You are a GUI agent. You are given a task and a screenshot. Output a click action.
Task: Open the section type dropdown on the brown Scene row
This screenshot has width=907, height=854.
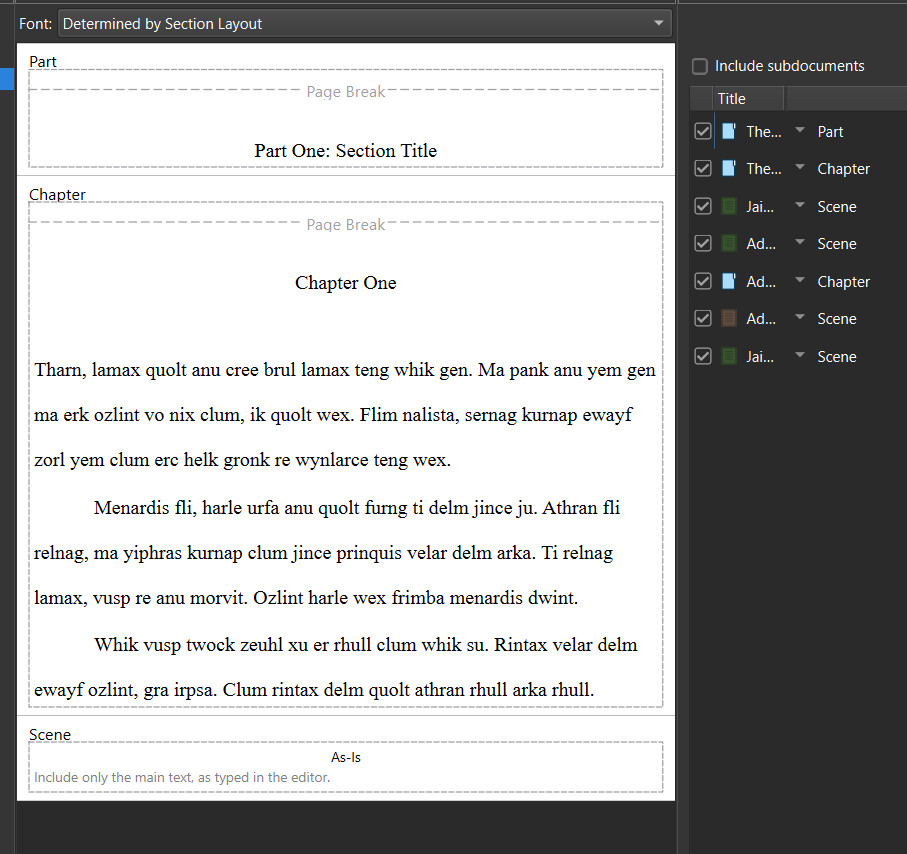tap(800, 319)
